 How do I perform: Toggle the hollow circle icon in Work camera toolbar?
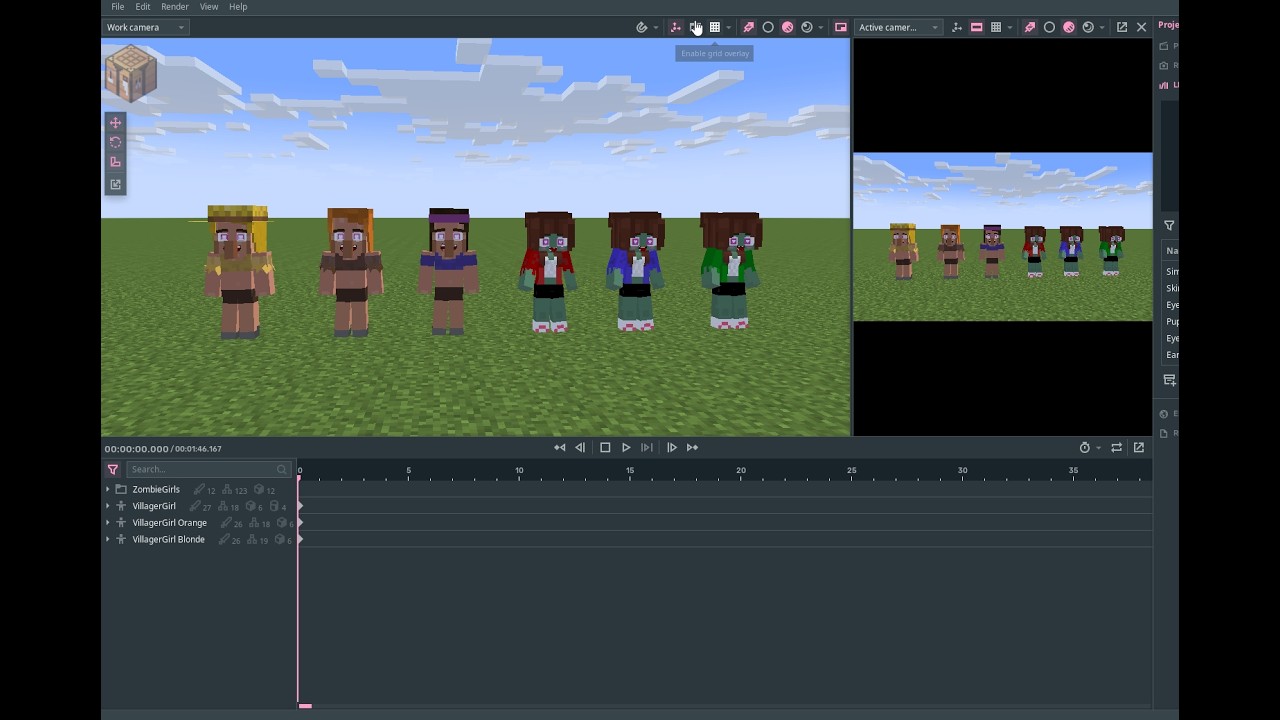768,27
